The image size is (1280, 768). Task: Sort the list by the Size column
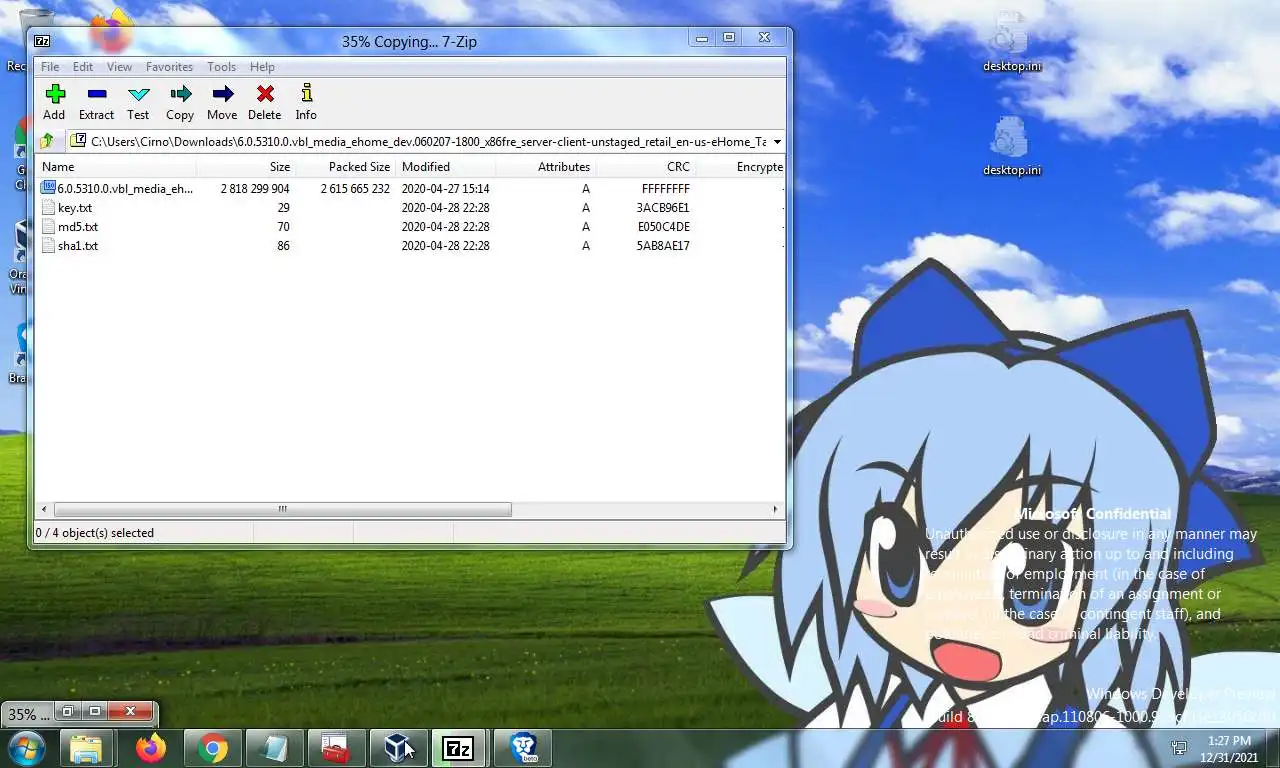pos(246,167)
